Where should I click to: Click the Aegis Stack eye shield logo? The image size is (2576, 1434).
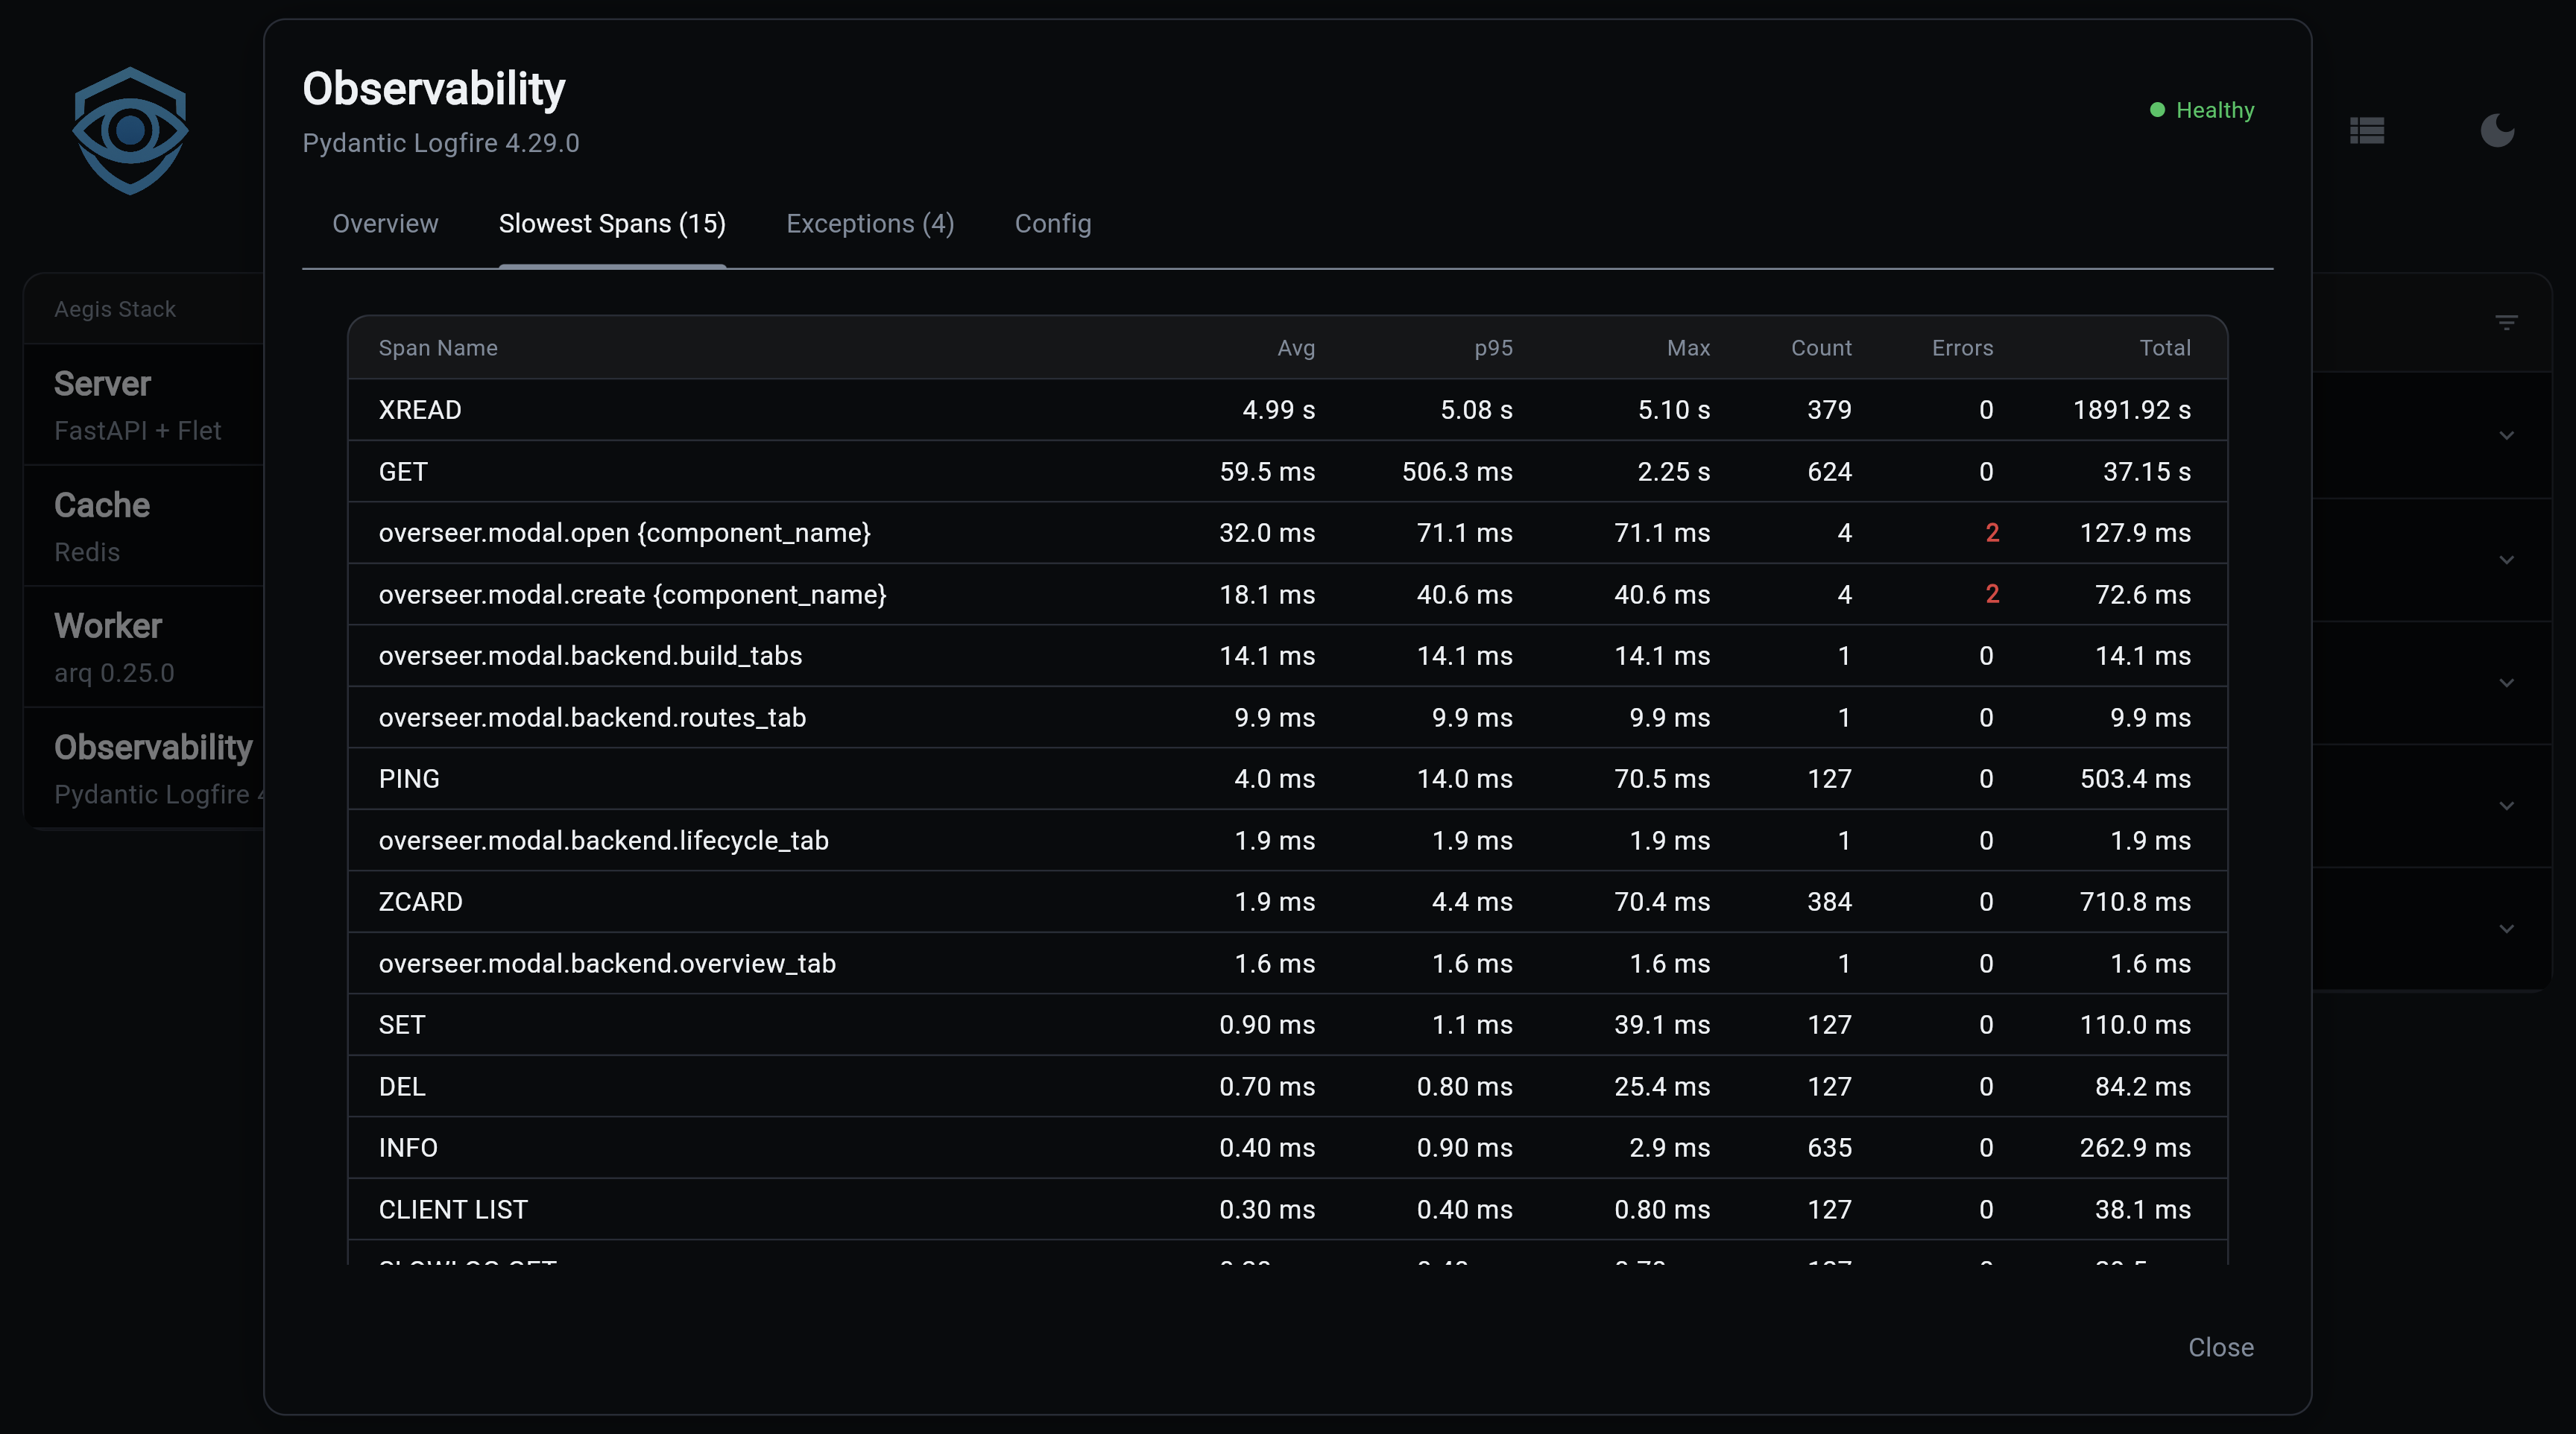coord(130,130)
